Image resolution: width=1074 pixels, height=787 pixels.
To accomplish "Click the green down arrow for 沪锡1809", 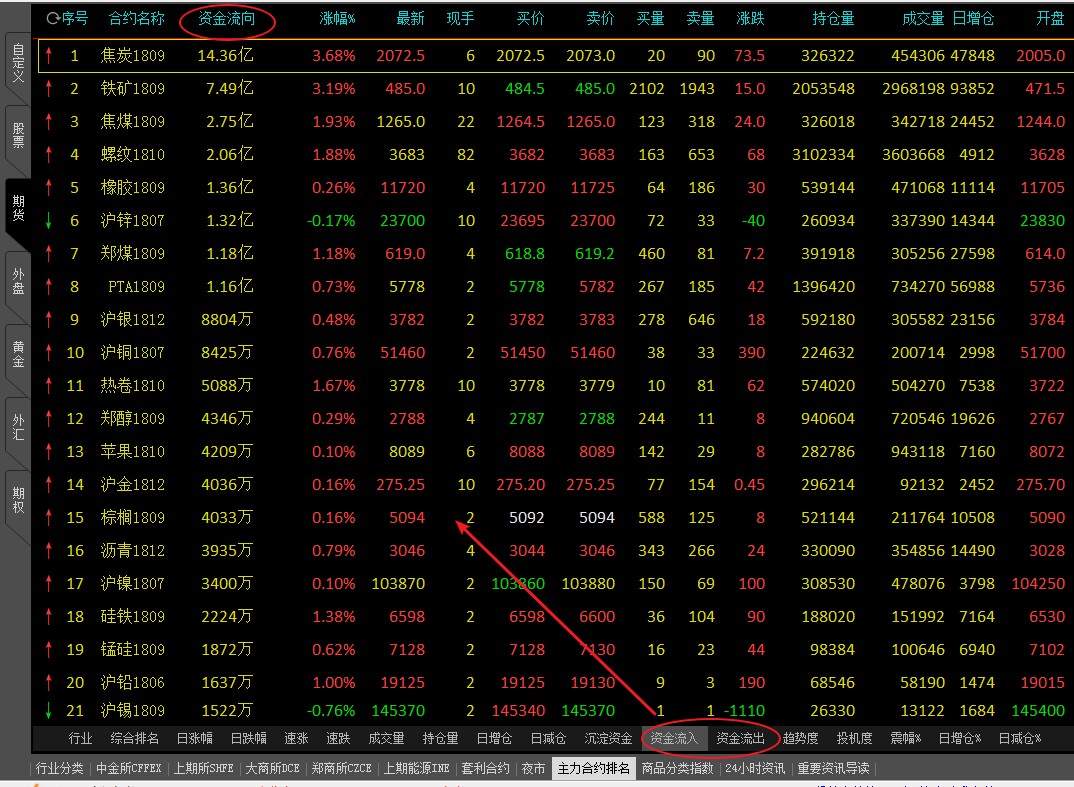I will pos(48,710).
